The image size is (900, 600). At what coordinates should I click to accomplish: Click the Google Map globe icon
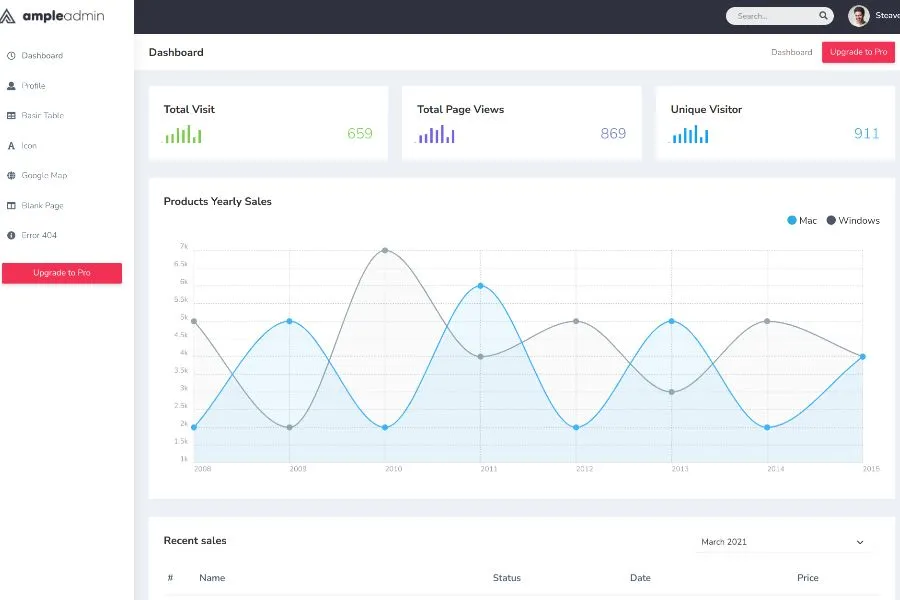11,176
